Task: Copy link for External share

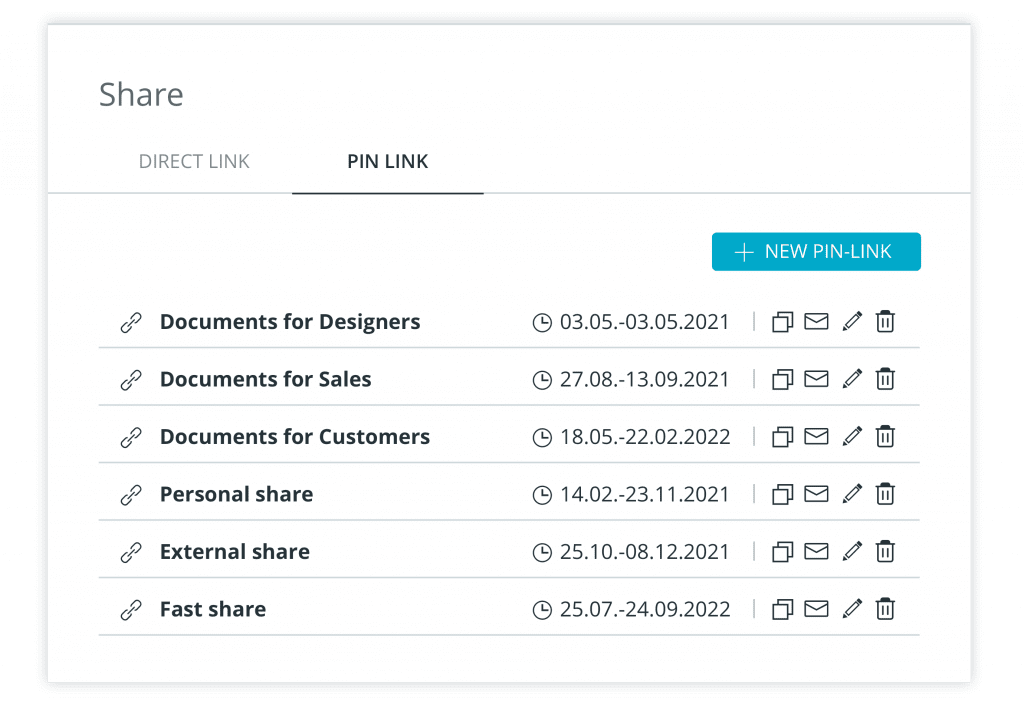Action: click(782, 551)
